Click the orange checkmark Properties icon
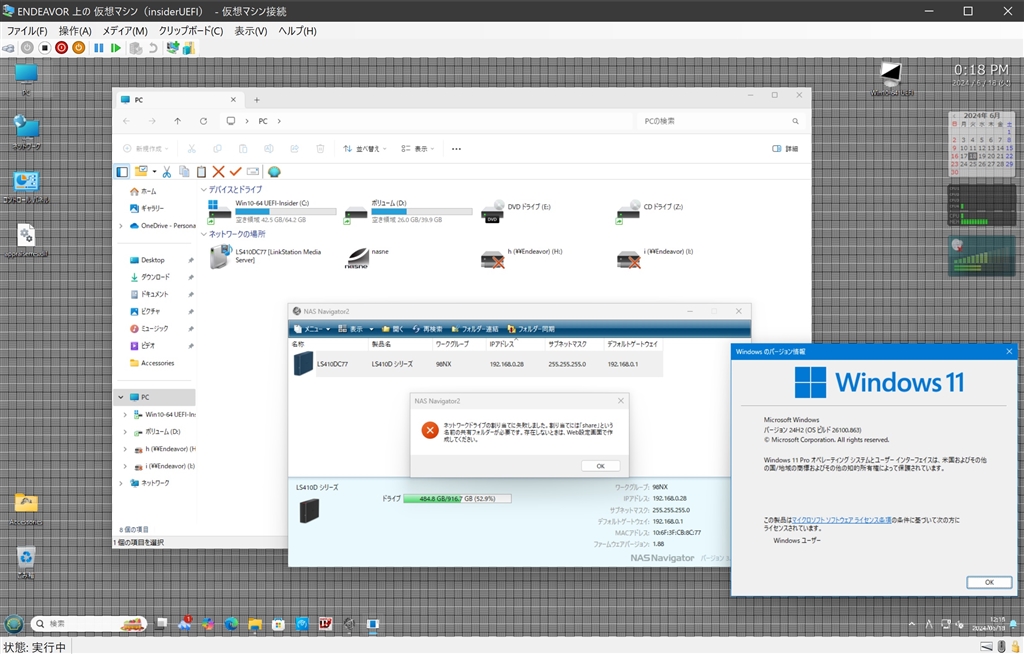Viewport: 1024px width, 654px height. pos(235,172)
